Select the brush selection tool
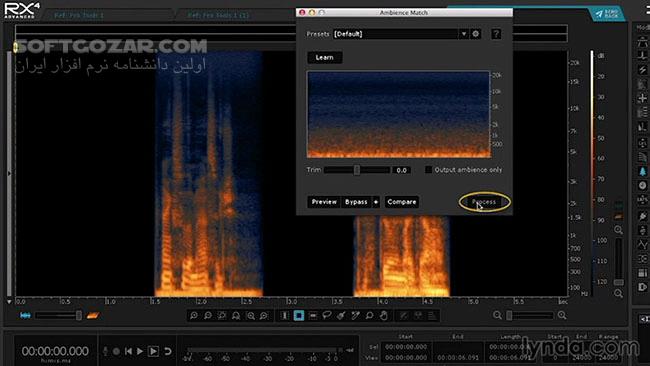 tap(341, 316)
